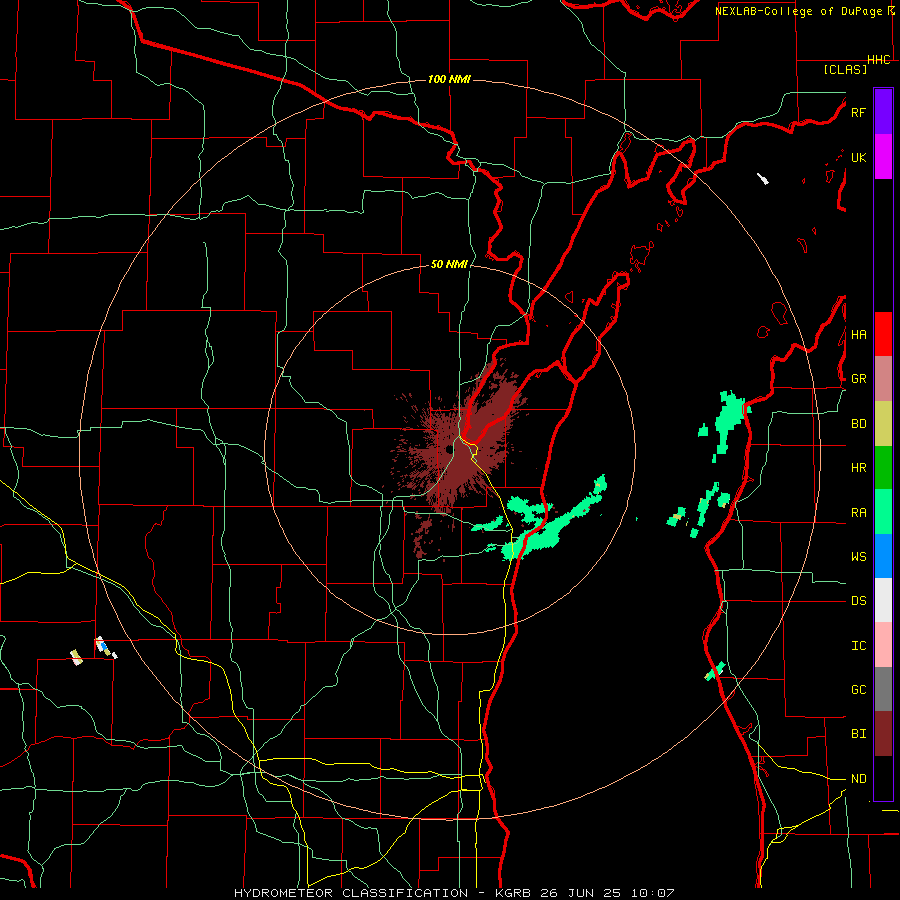Image resolution: width=900 pixels, height=900 pixels.
Task: Click the IC light pink legend swatch
Action: [883, 645]
